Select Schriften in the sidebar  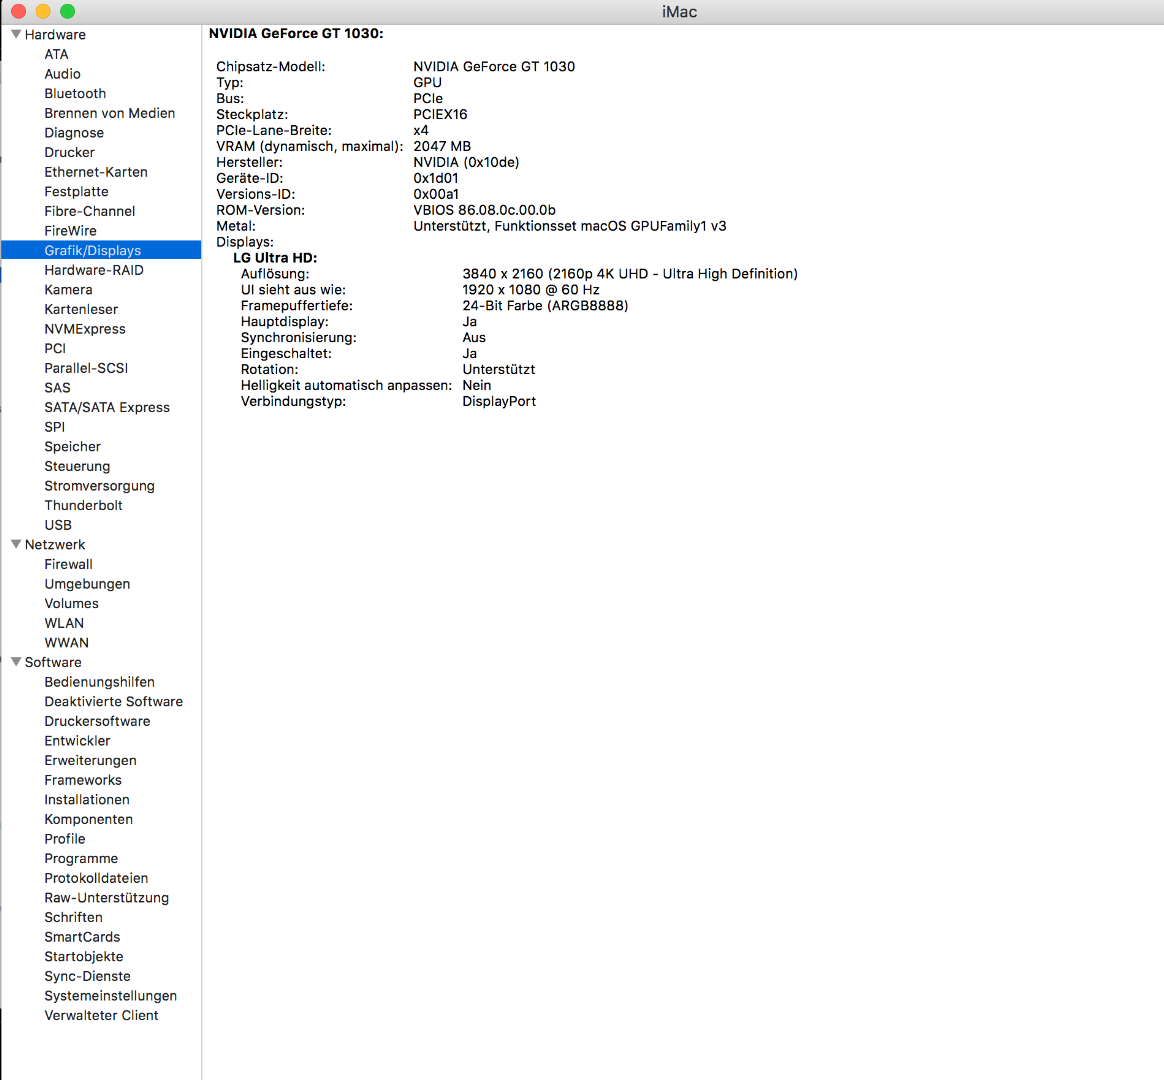click(73, 917)
